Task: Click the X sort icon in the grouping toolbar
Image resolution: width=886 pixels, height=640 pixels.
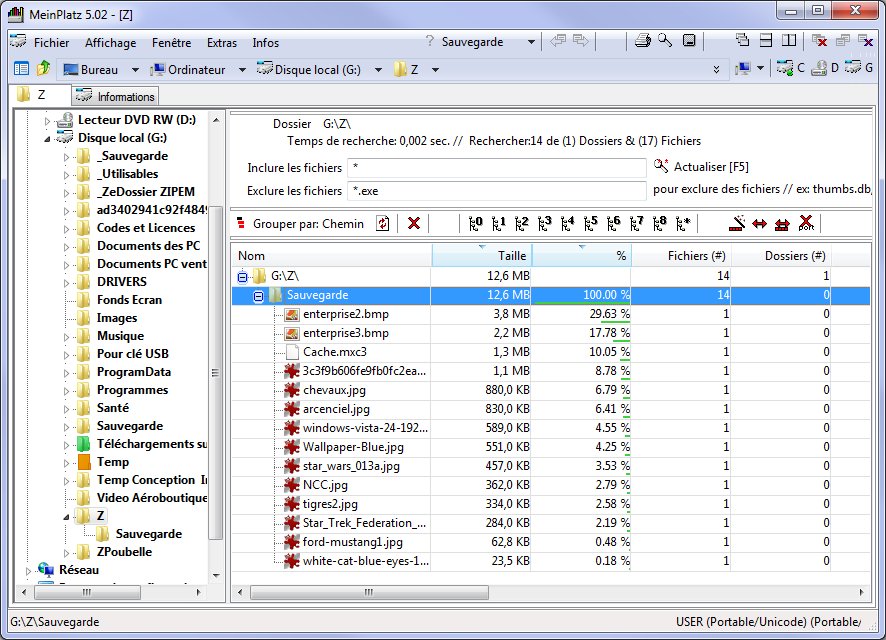Action: 806,224
